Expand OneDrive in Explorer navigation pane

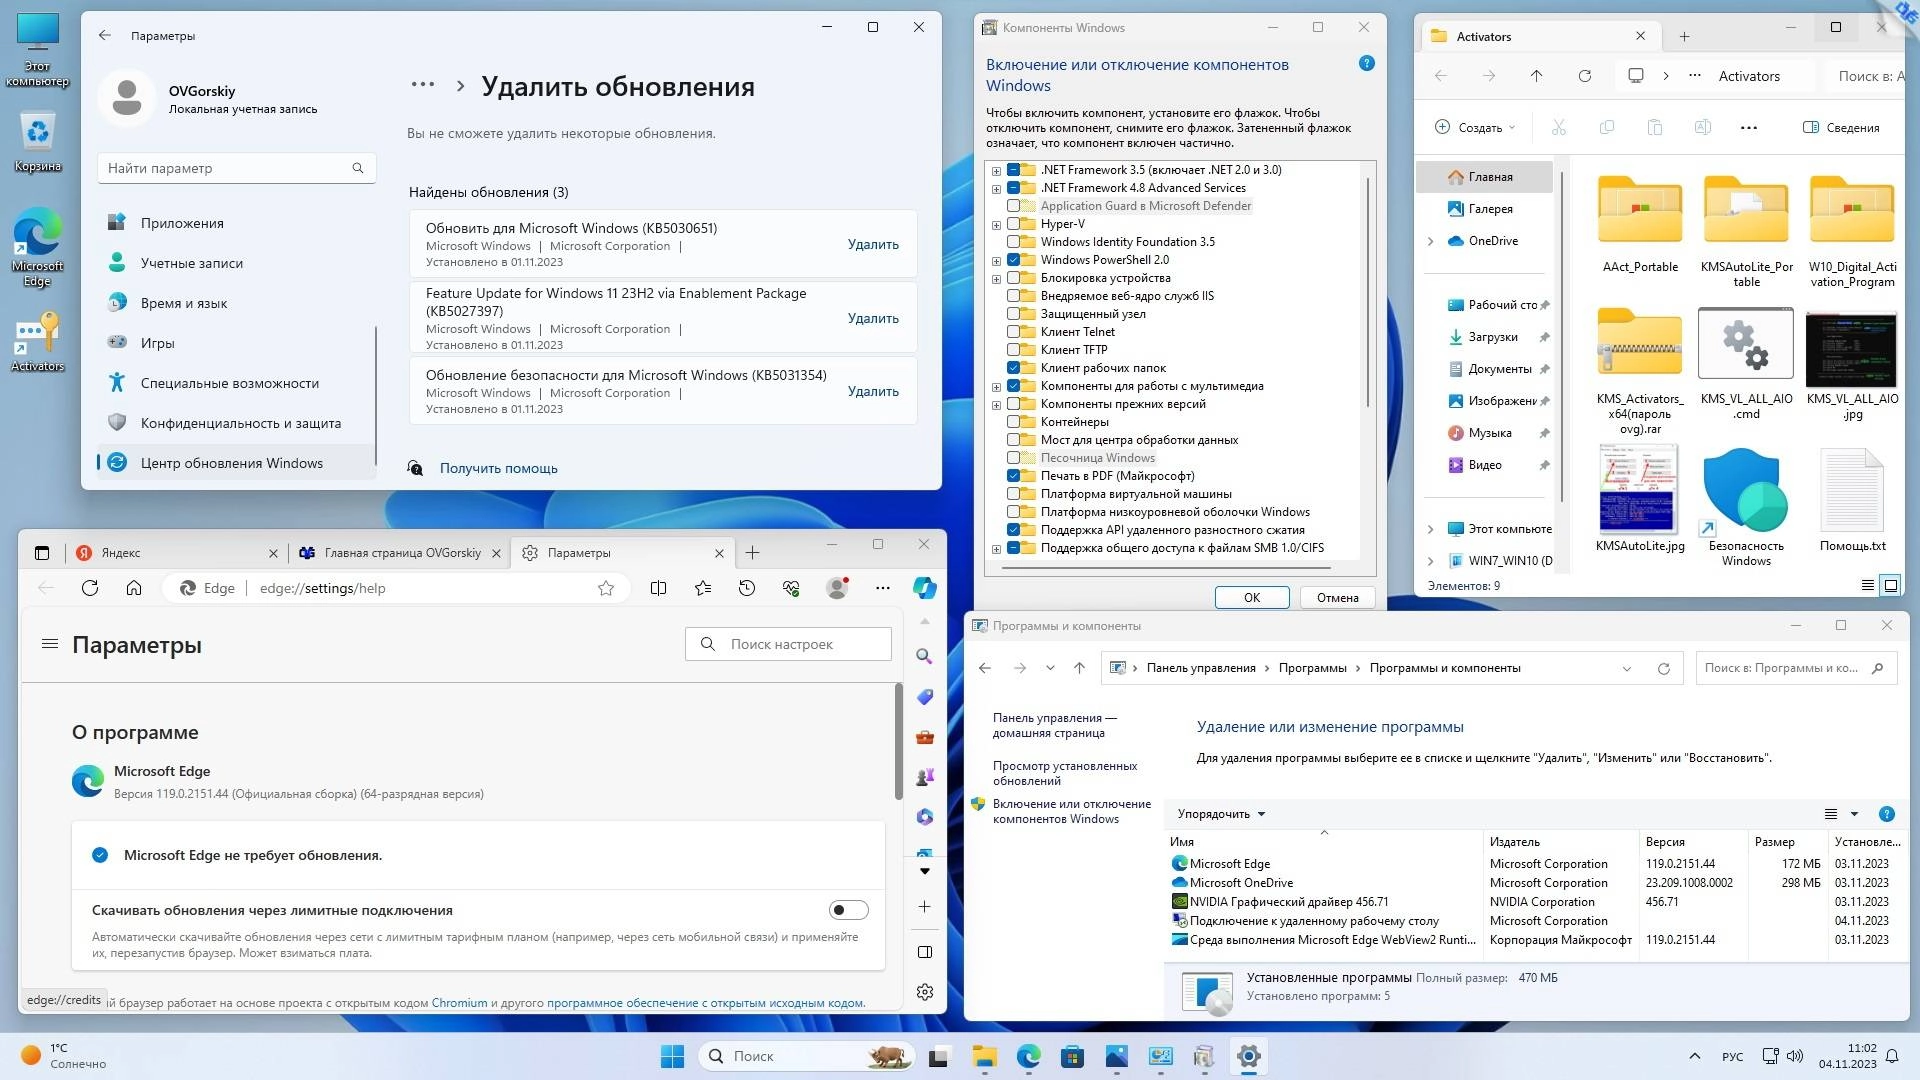1430,241
